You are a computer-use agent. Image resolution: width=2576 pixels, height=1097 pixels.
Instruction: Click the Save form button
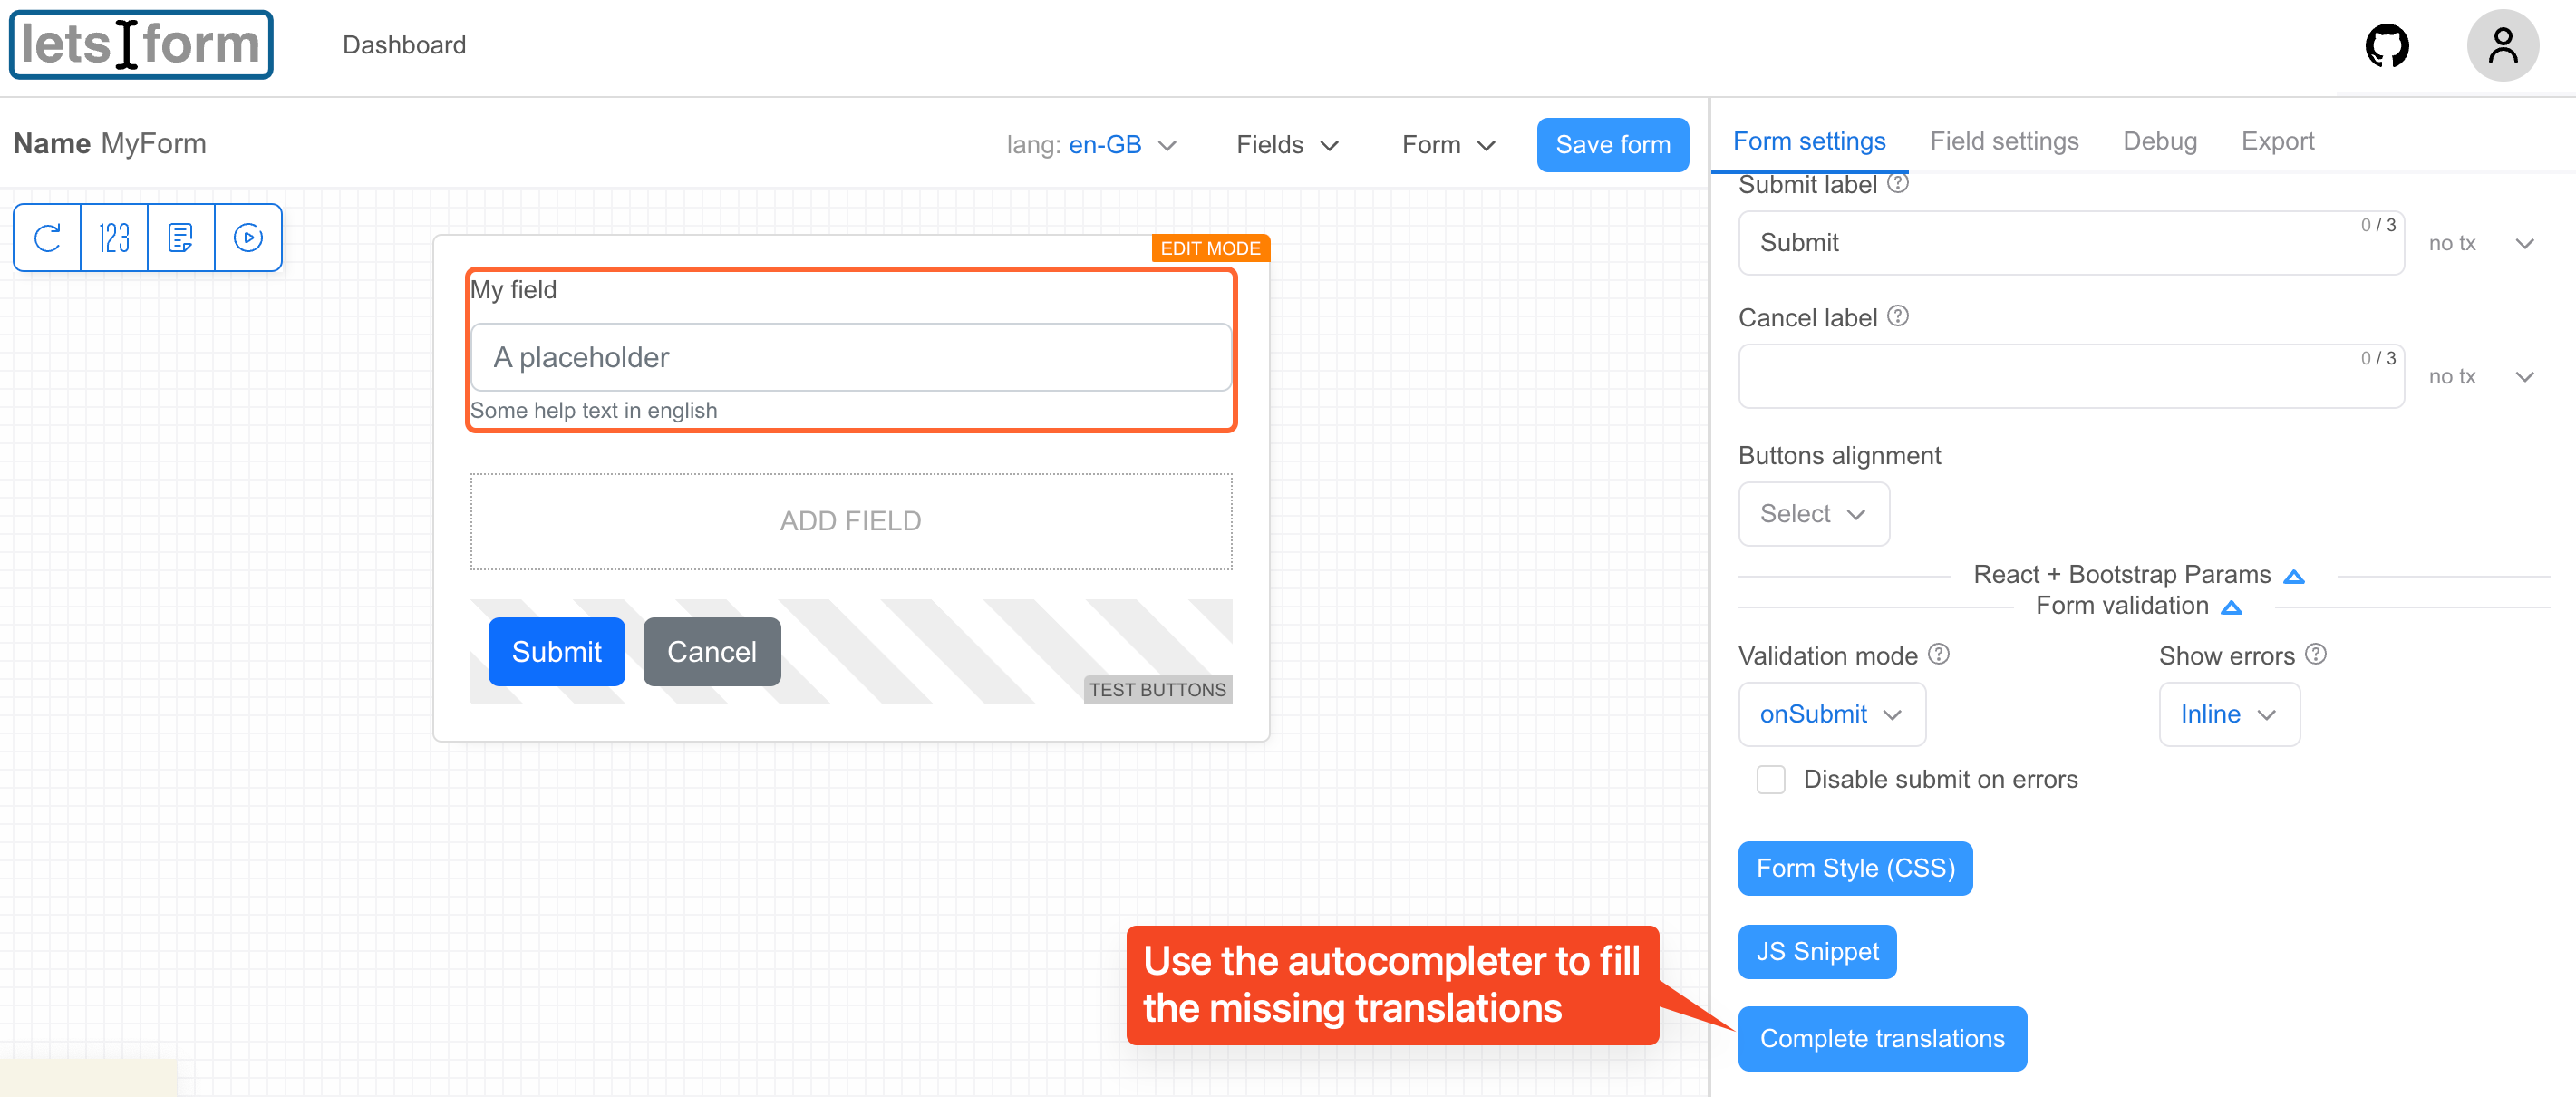pos(1612,145)
